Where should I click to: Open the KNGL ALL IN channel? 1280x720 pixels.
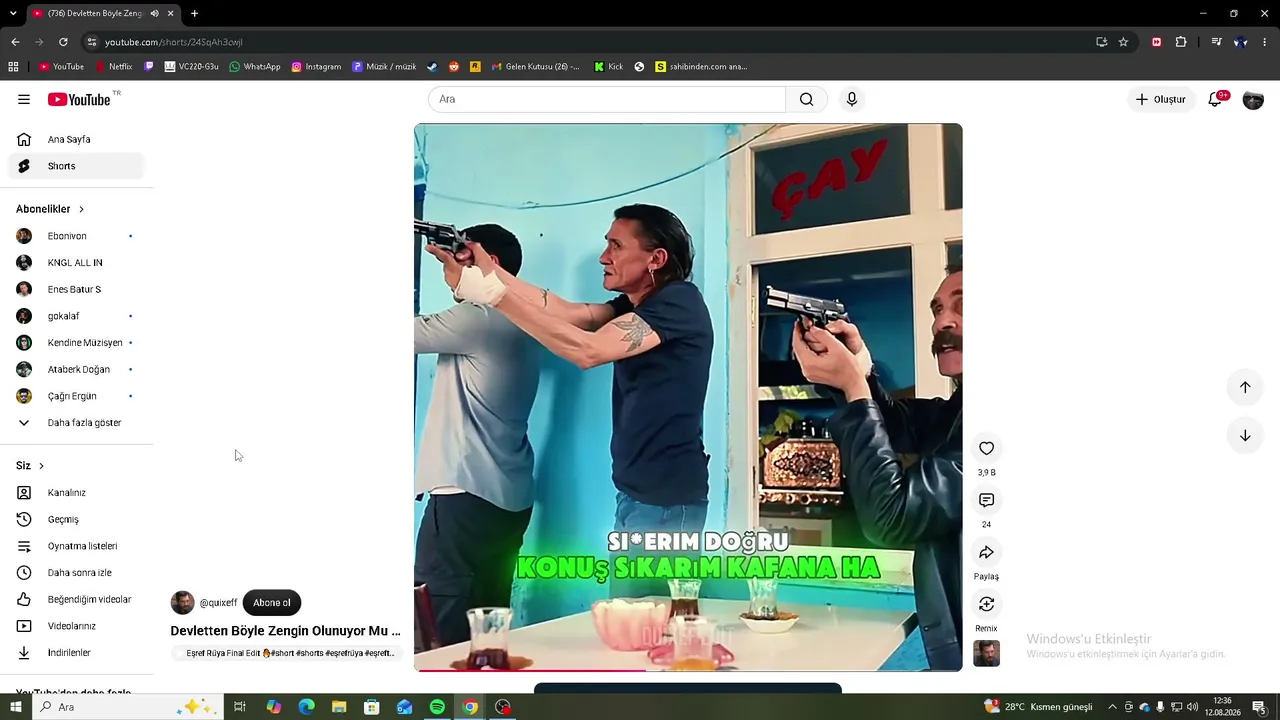pyautogui.click(x=76, y=263)
